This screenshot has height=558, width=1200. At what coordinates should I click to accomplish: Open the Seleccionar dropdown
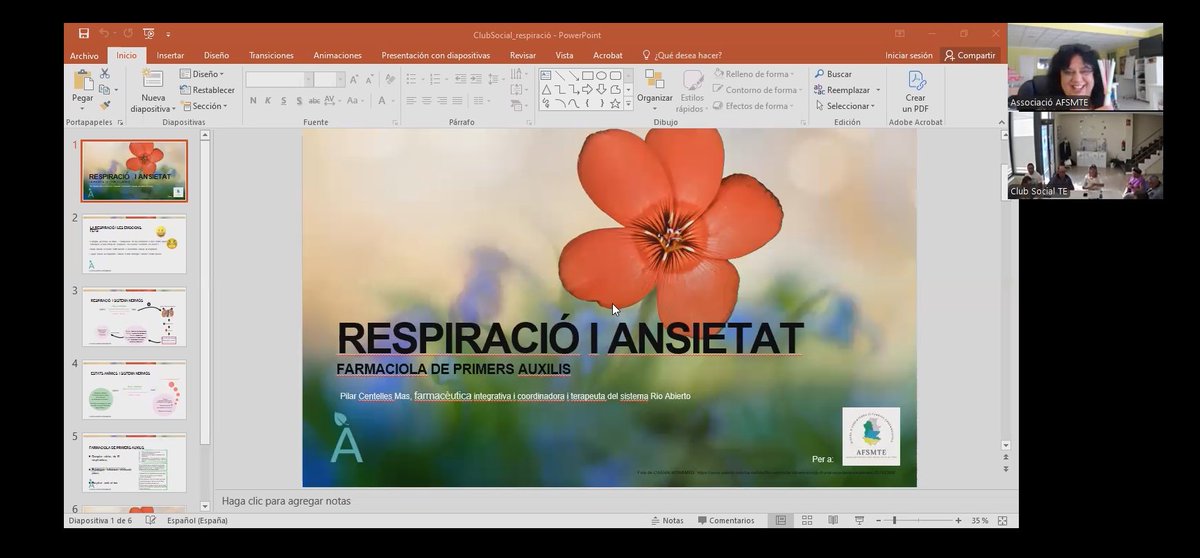pyautogui.click(x=843, y=106)
